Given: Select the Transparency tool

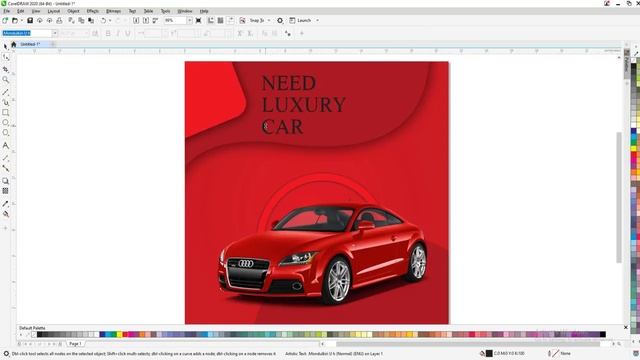Looking at the screenshot, I should (5, 191).
